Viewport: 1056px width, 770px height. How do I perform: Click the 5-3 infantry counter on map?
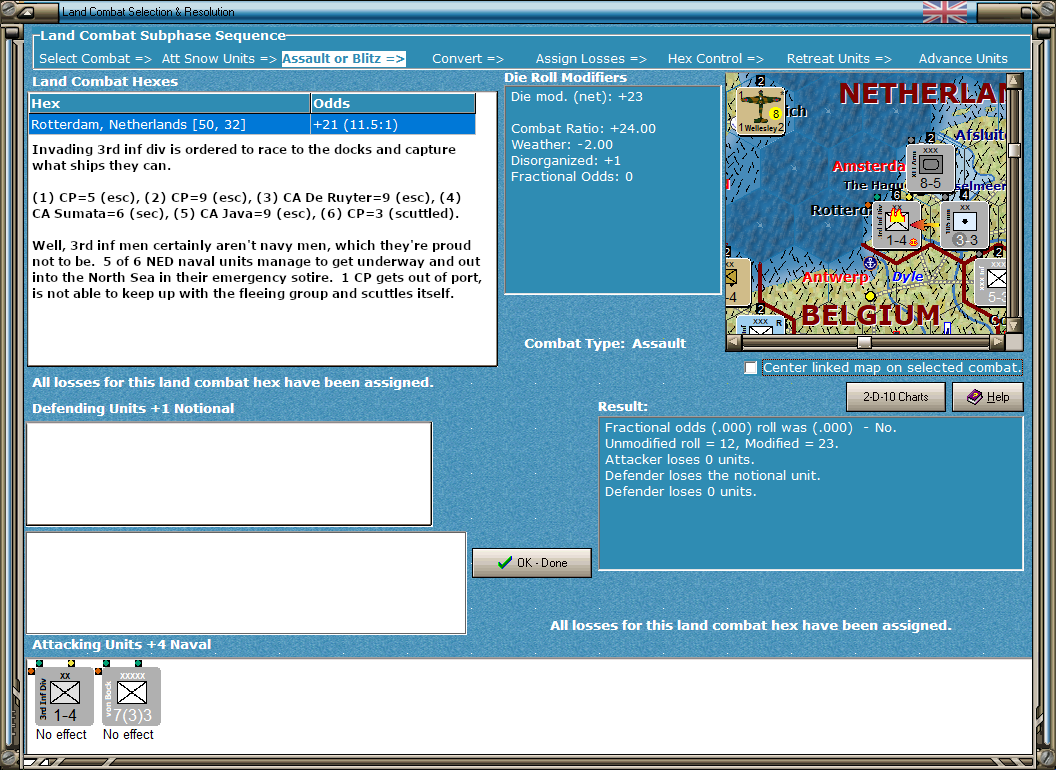tap(992, 282)
